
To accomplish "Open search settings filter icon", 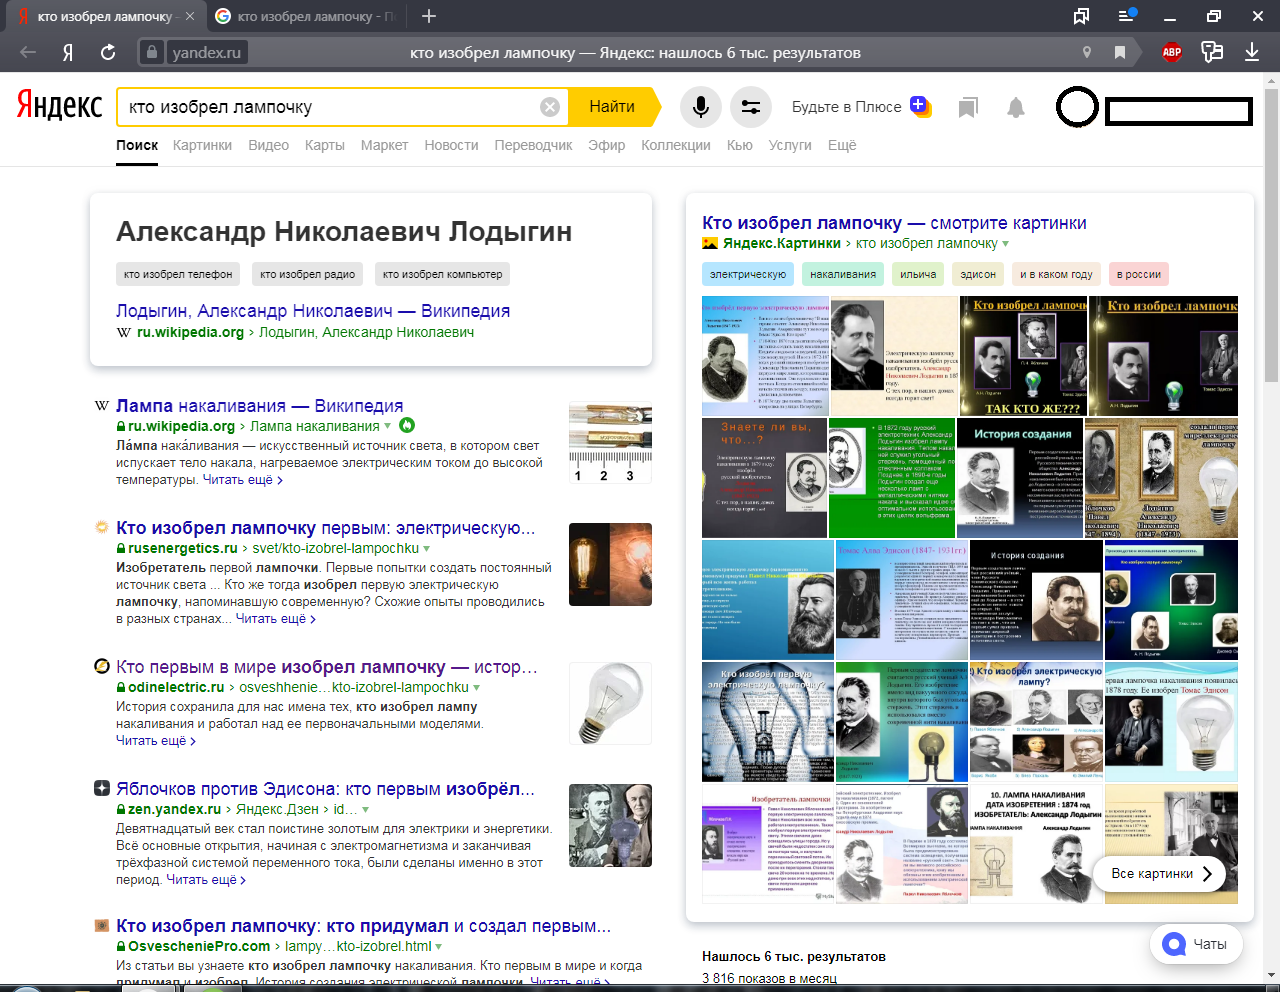I will [x=750, y=107].
